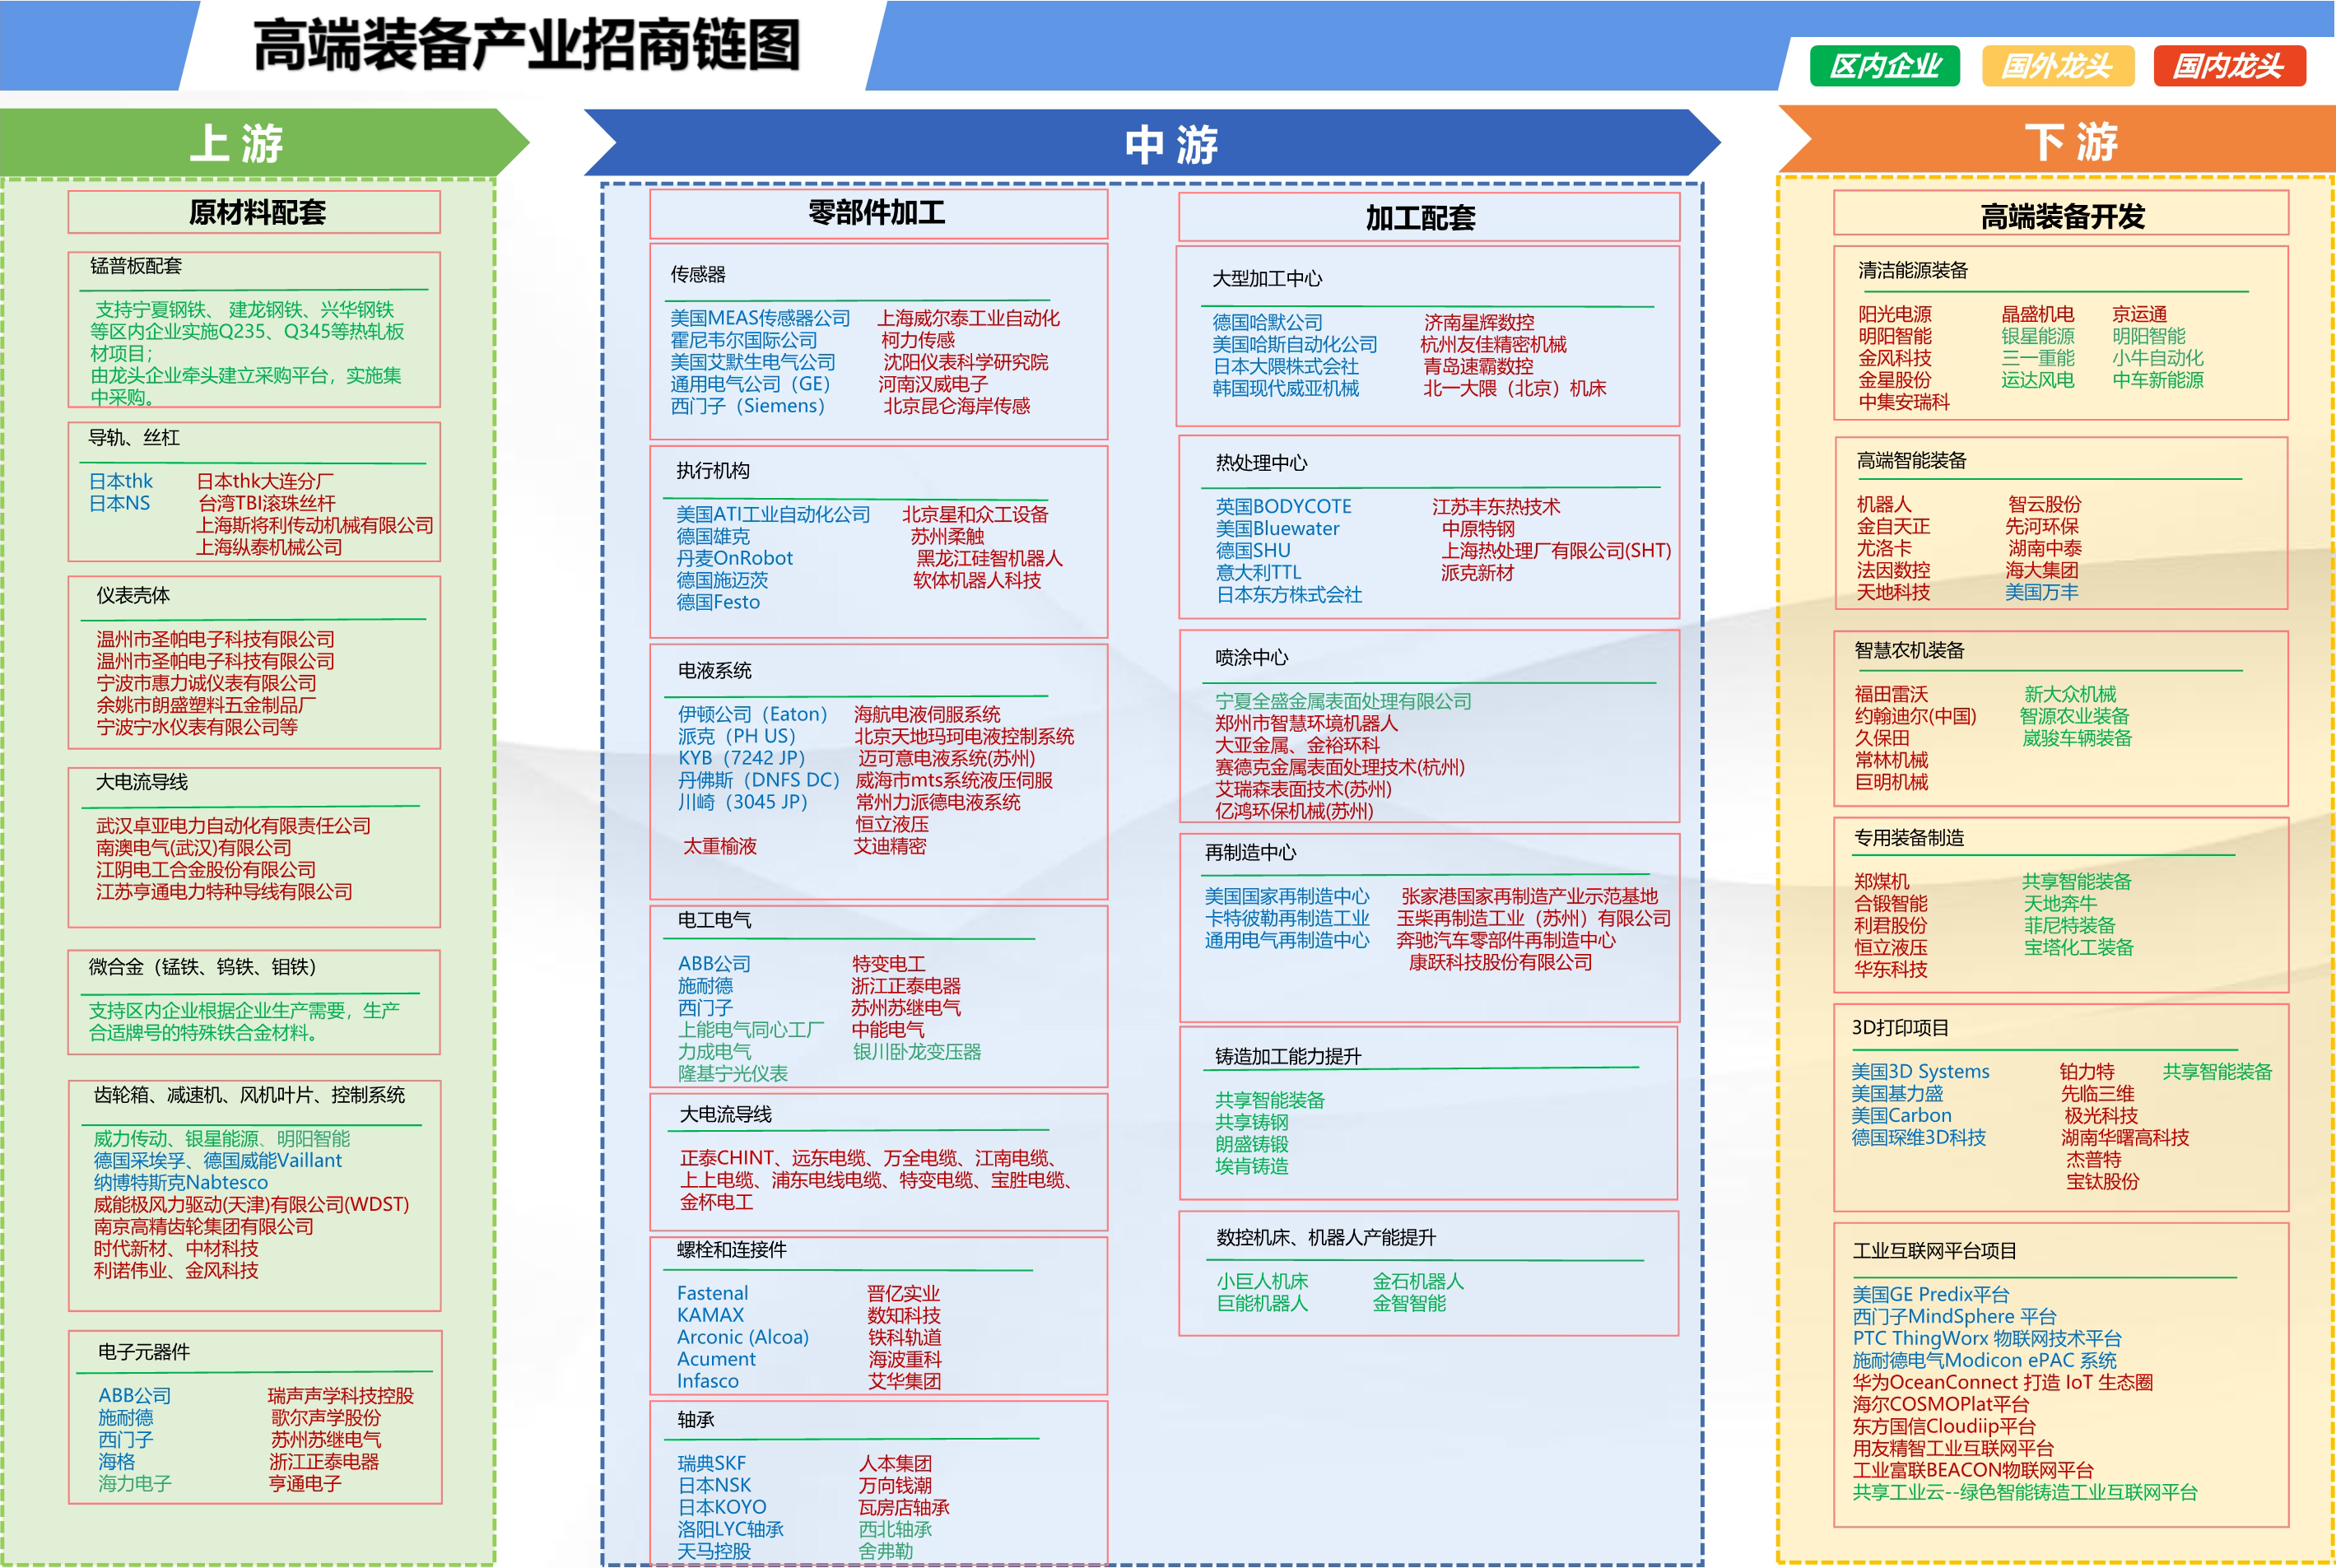Click 江阴电工合金股份有限公司 entry

point(206,870)
